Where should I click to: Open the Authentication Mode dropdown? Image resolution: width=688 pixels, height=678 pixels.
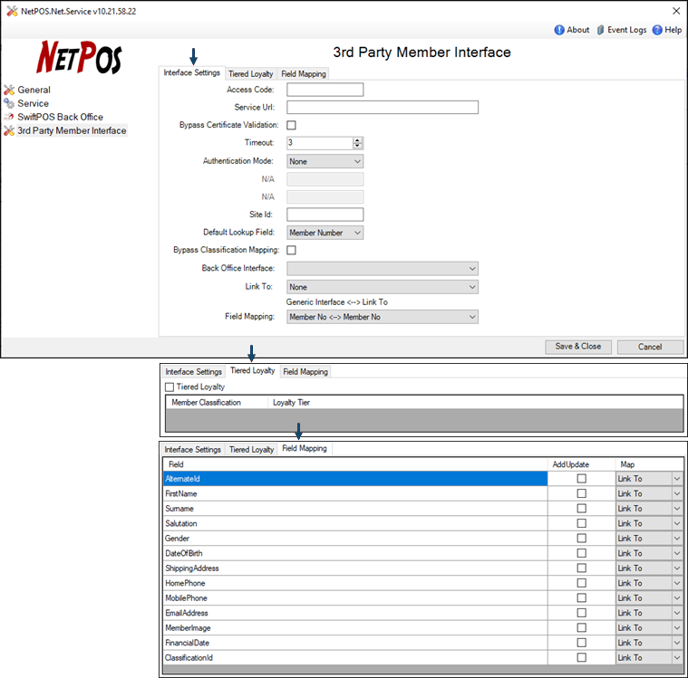click(325, 161)
